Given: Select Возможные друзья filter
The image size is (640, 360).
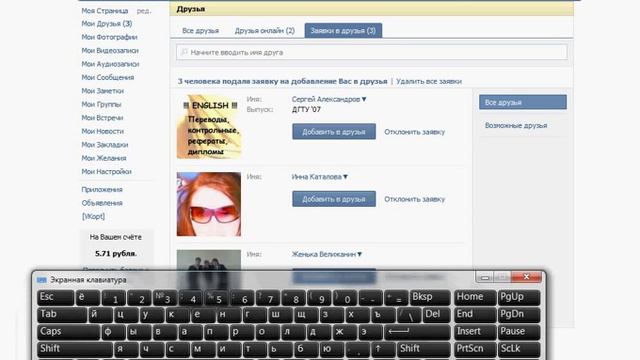Looking at the screenshot, I should tap(516, 125).
